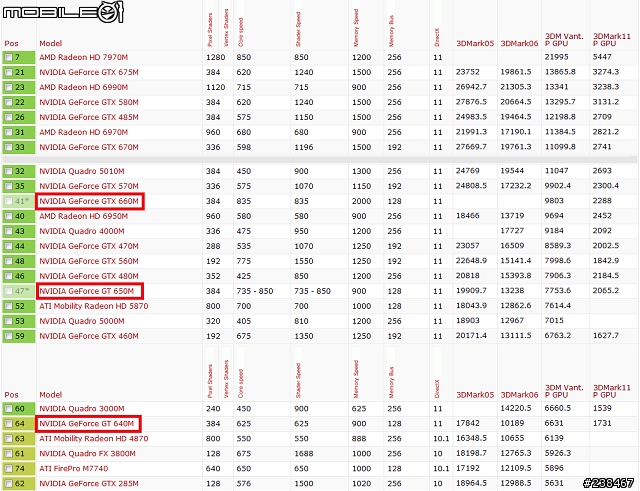This screenshot has height=491, width=640.
Task: Open the ATI FirePro M7740 link
Action: pos(73,469)
